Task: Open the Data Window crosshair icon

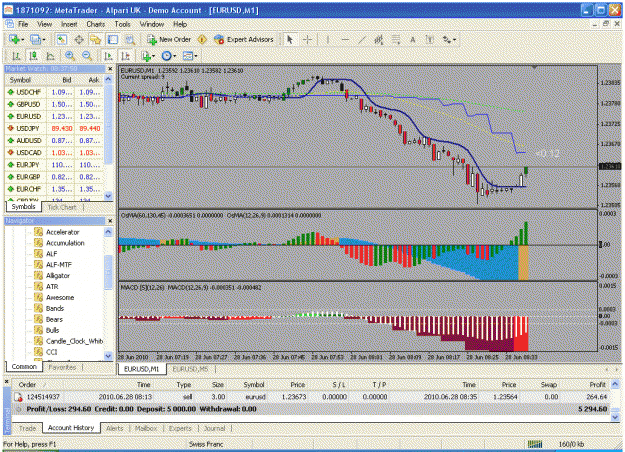Action: tap(79, 39)
